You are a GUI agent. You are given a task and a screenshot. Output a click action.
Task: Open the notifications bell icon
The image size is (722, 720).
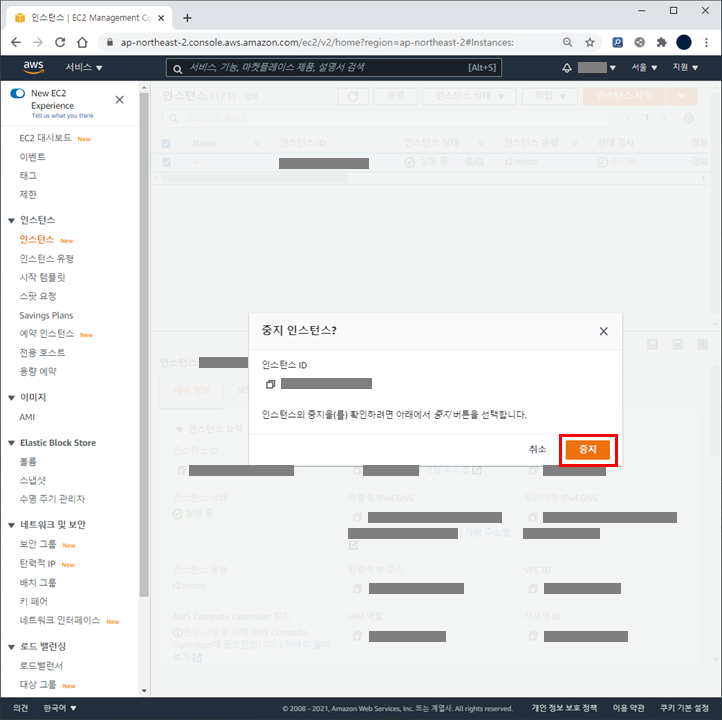[567, 68]
